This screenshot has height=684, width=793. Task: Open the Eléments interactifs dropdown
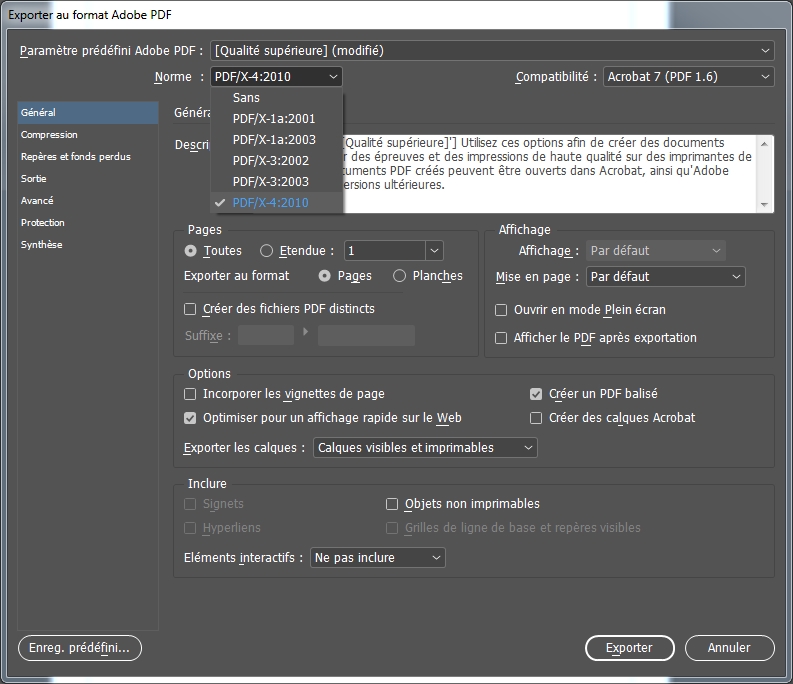[378, 558]
